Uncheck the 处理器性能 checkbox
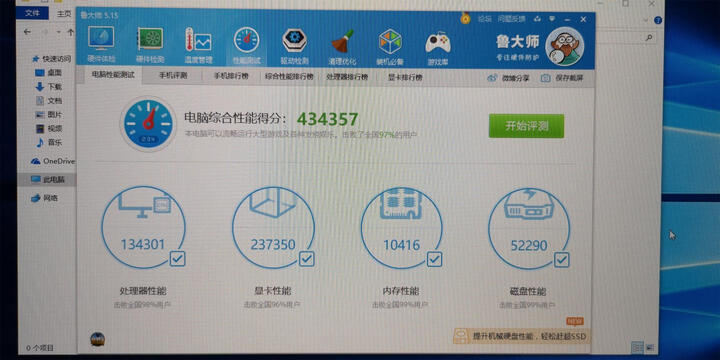Screen dimensions: 720x360 pyautogui.click(x=177, y=259)
